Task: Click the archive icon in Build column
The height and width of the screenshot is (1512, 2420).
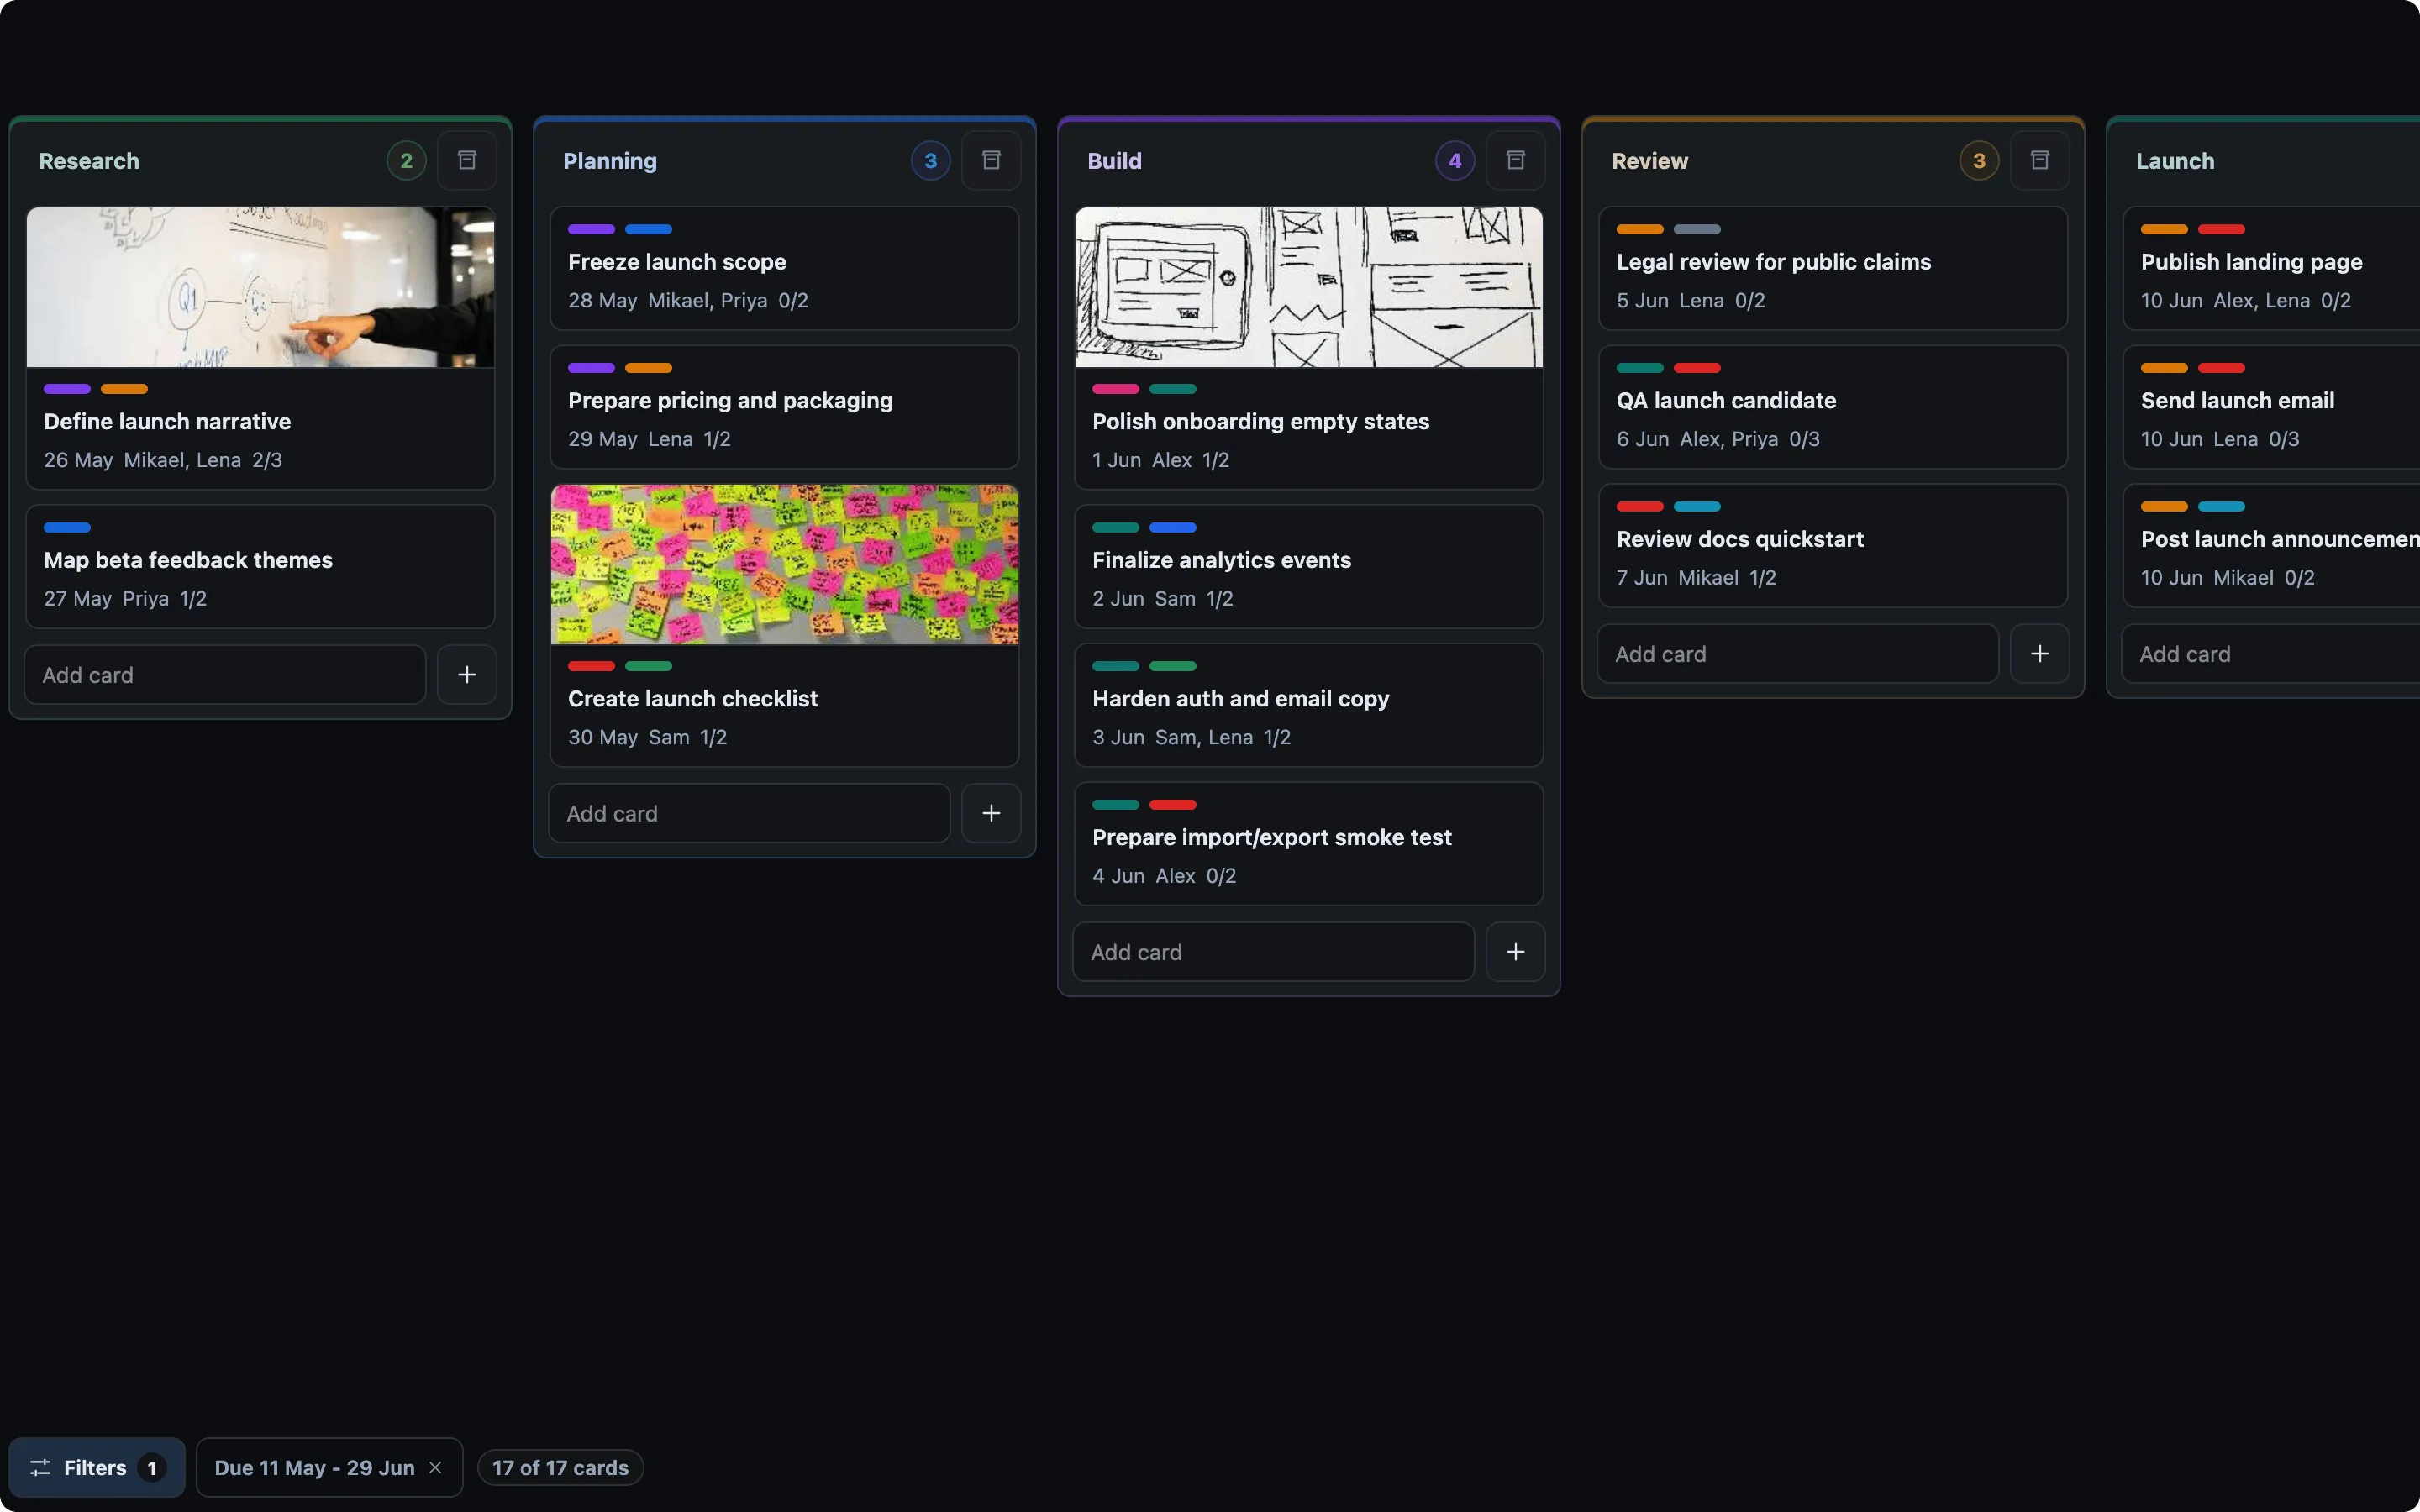Action: pos(1515,160)
